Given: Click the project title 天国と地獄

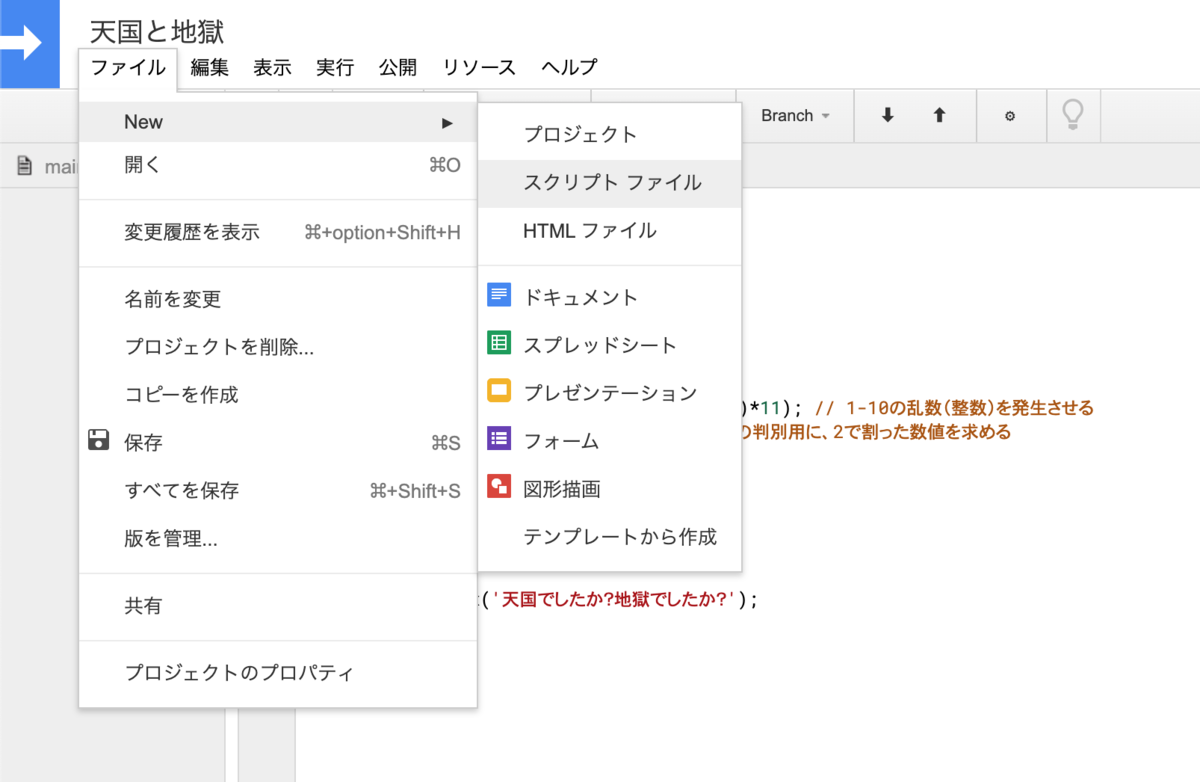Looking at the screenshot, I should click(x=157, y=32).
